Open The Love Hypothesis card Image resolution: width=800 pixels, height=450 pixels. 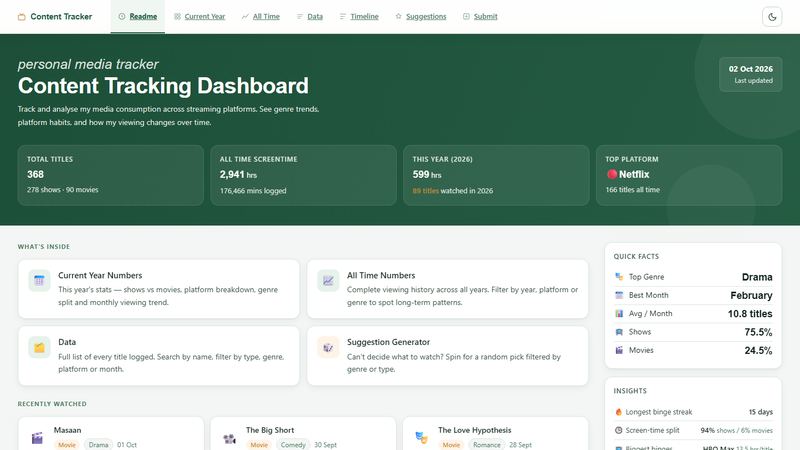click(x=495, y=434)
